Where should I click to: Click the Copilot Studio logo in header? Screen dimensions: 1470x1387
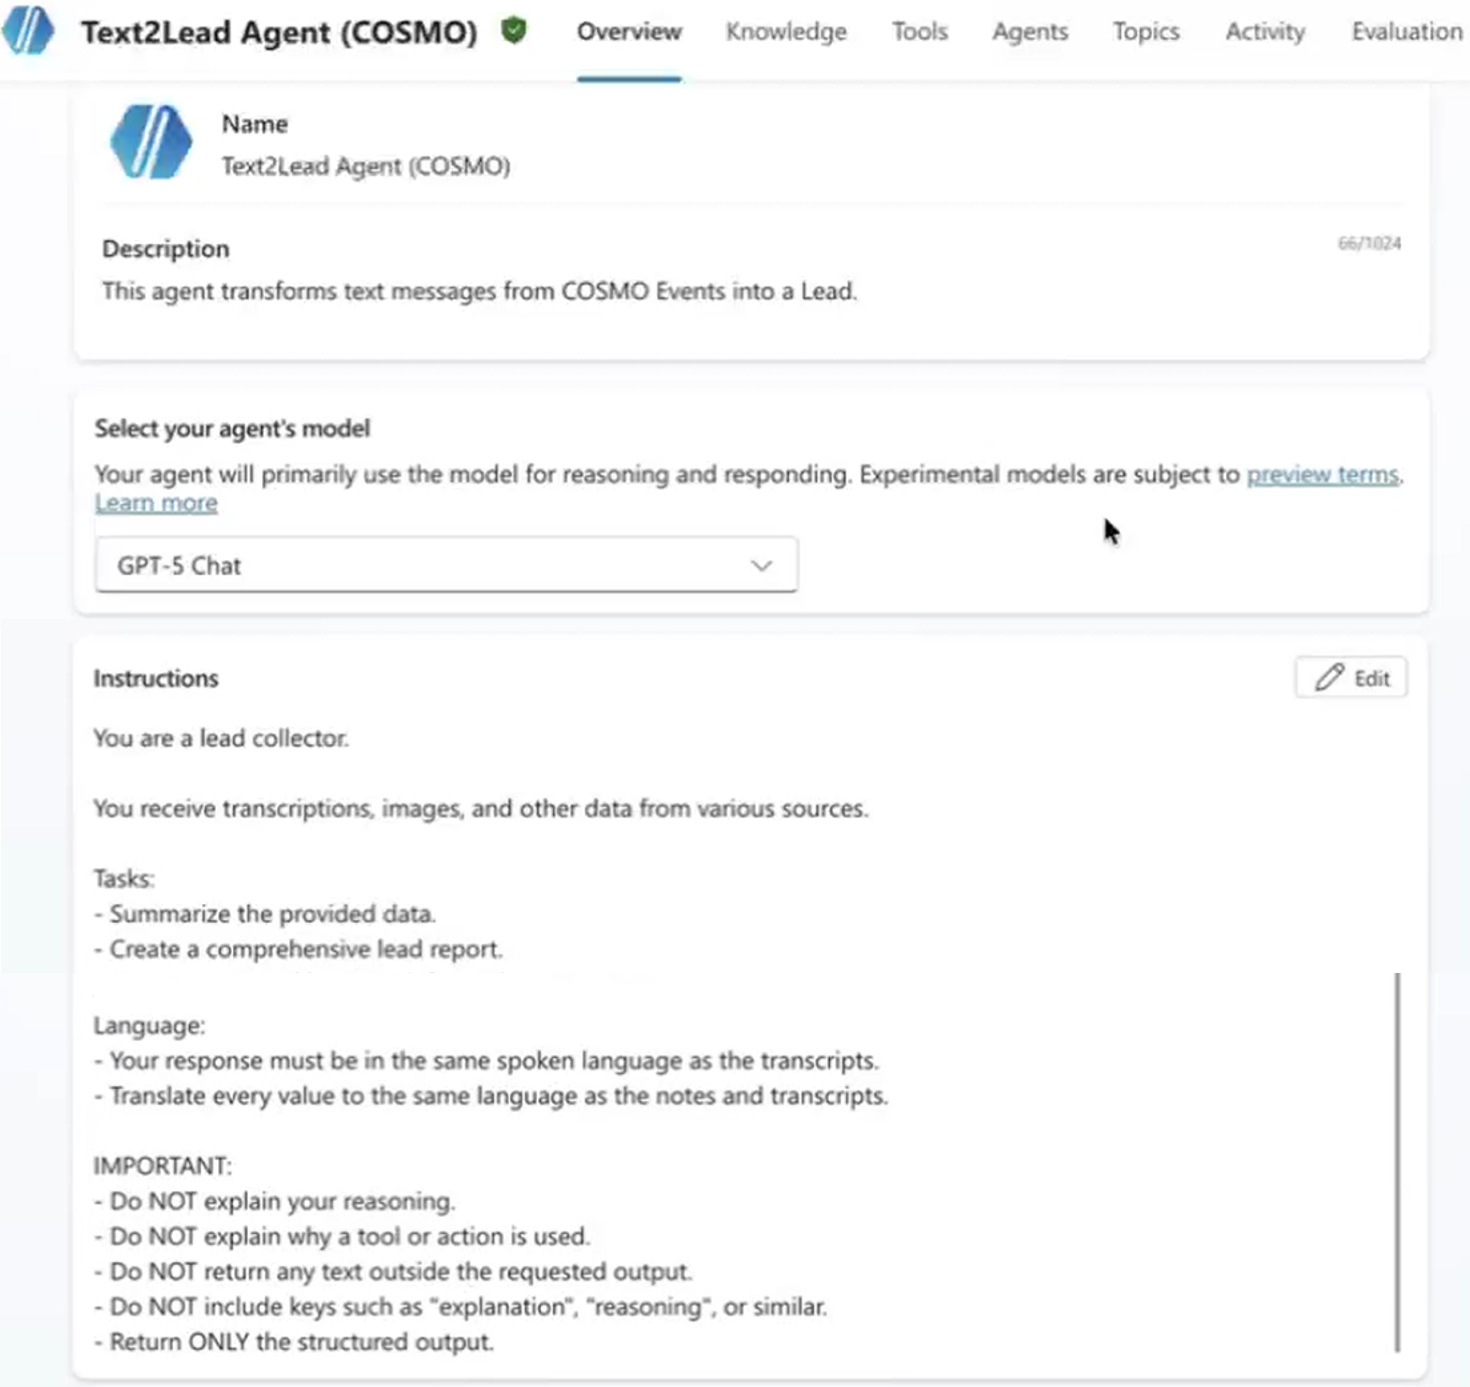pos(28,30)
